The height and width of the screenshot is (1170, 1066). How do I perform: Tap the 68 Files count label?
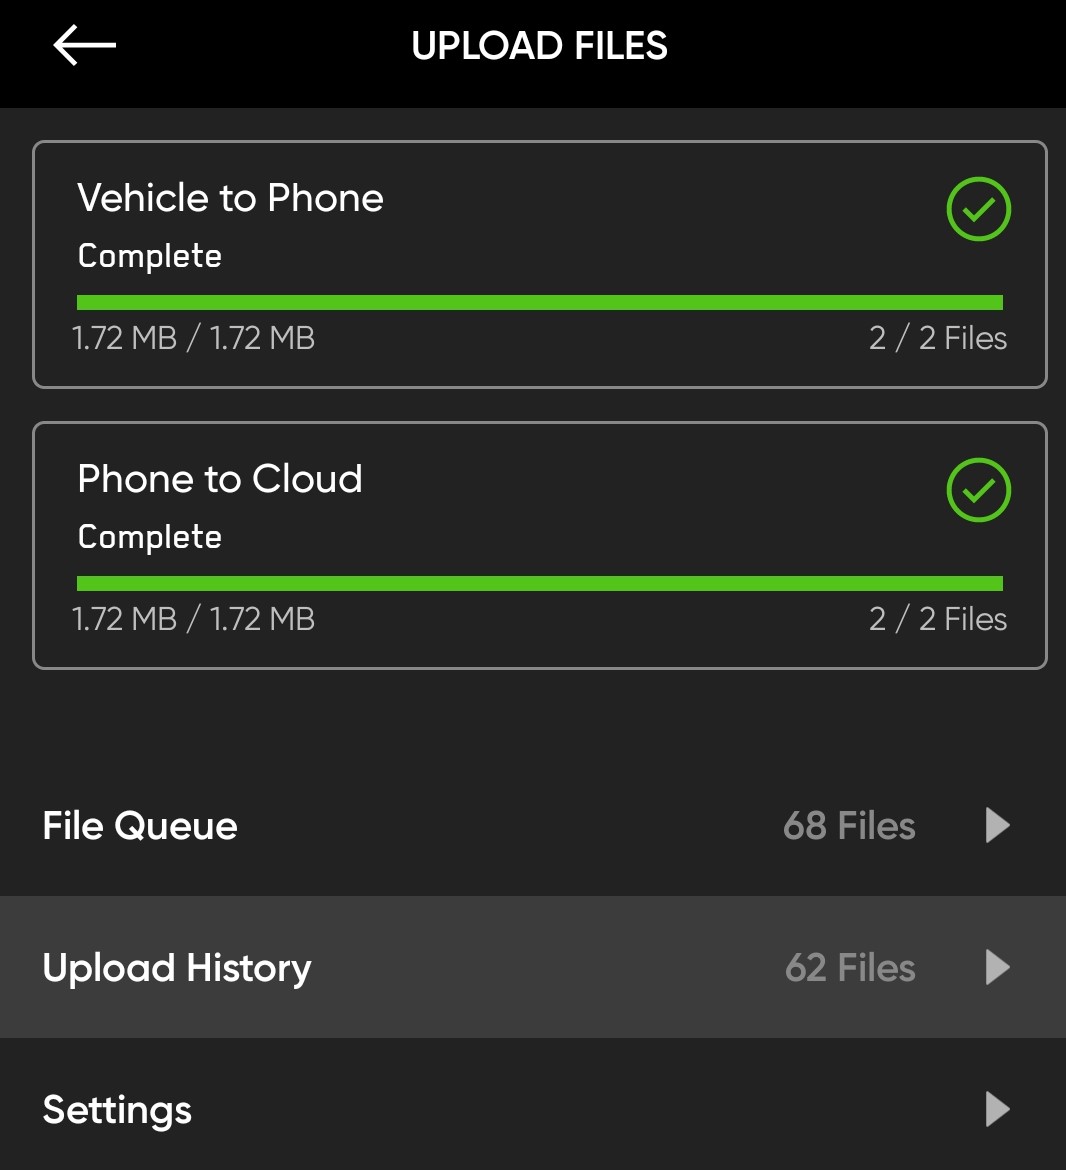click(849, 826)
